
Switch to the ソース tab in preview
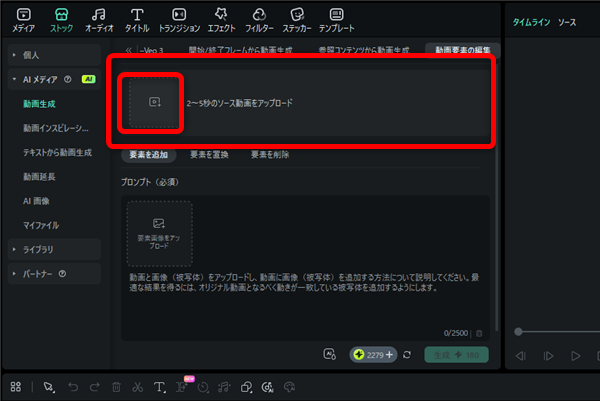click(x=567, y=21)
